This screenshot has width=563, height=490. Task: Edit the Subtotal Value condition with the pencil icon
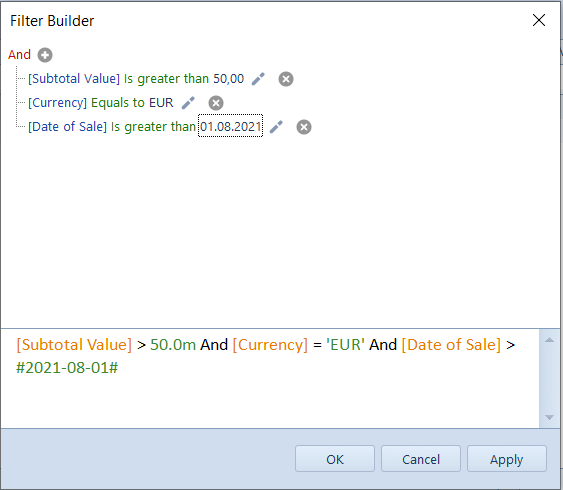tap(258, 79)
